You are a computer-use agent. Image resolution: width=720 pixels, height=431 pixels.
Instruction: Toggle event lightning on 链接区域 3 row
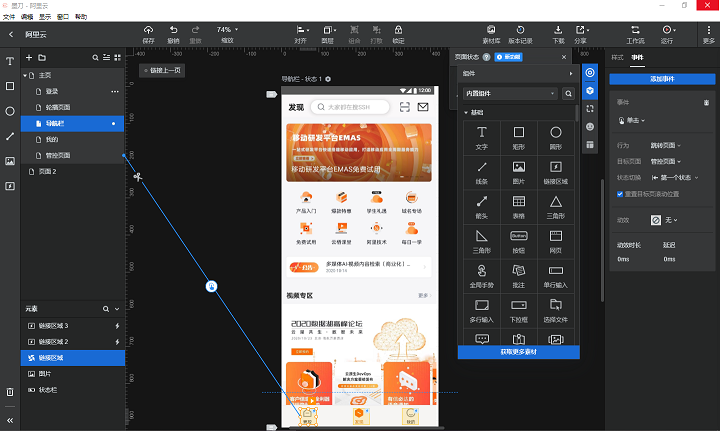point(117,326)
